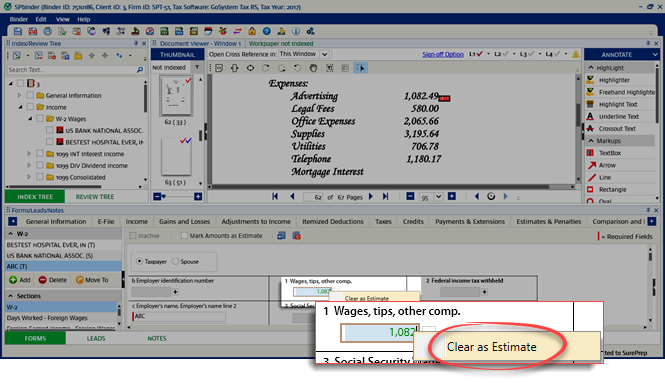Check the W-2 Wages folder checkbox
Viewport: 665px width, 388px height.
click(x=40, y=119)
